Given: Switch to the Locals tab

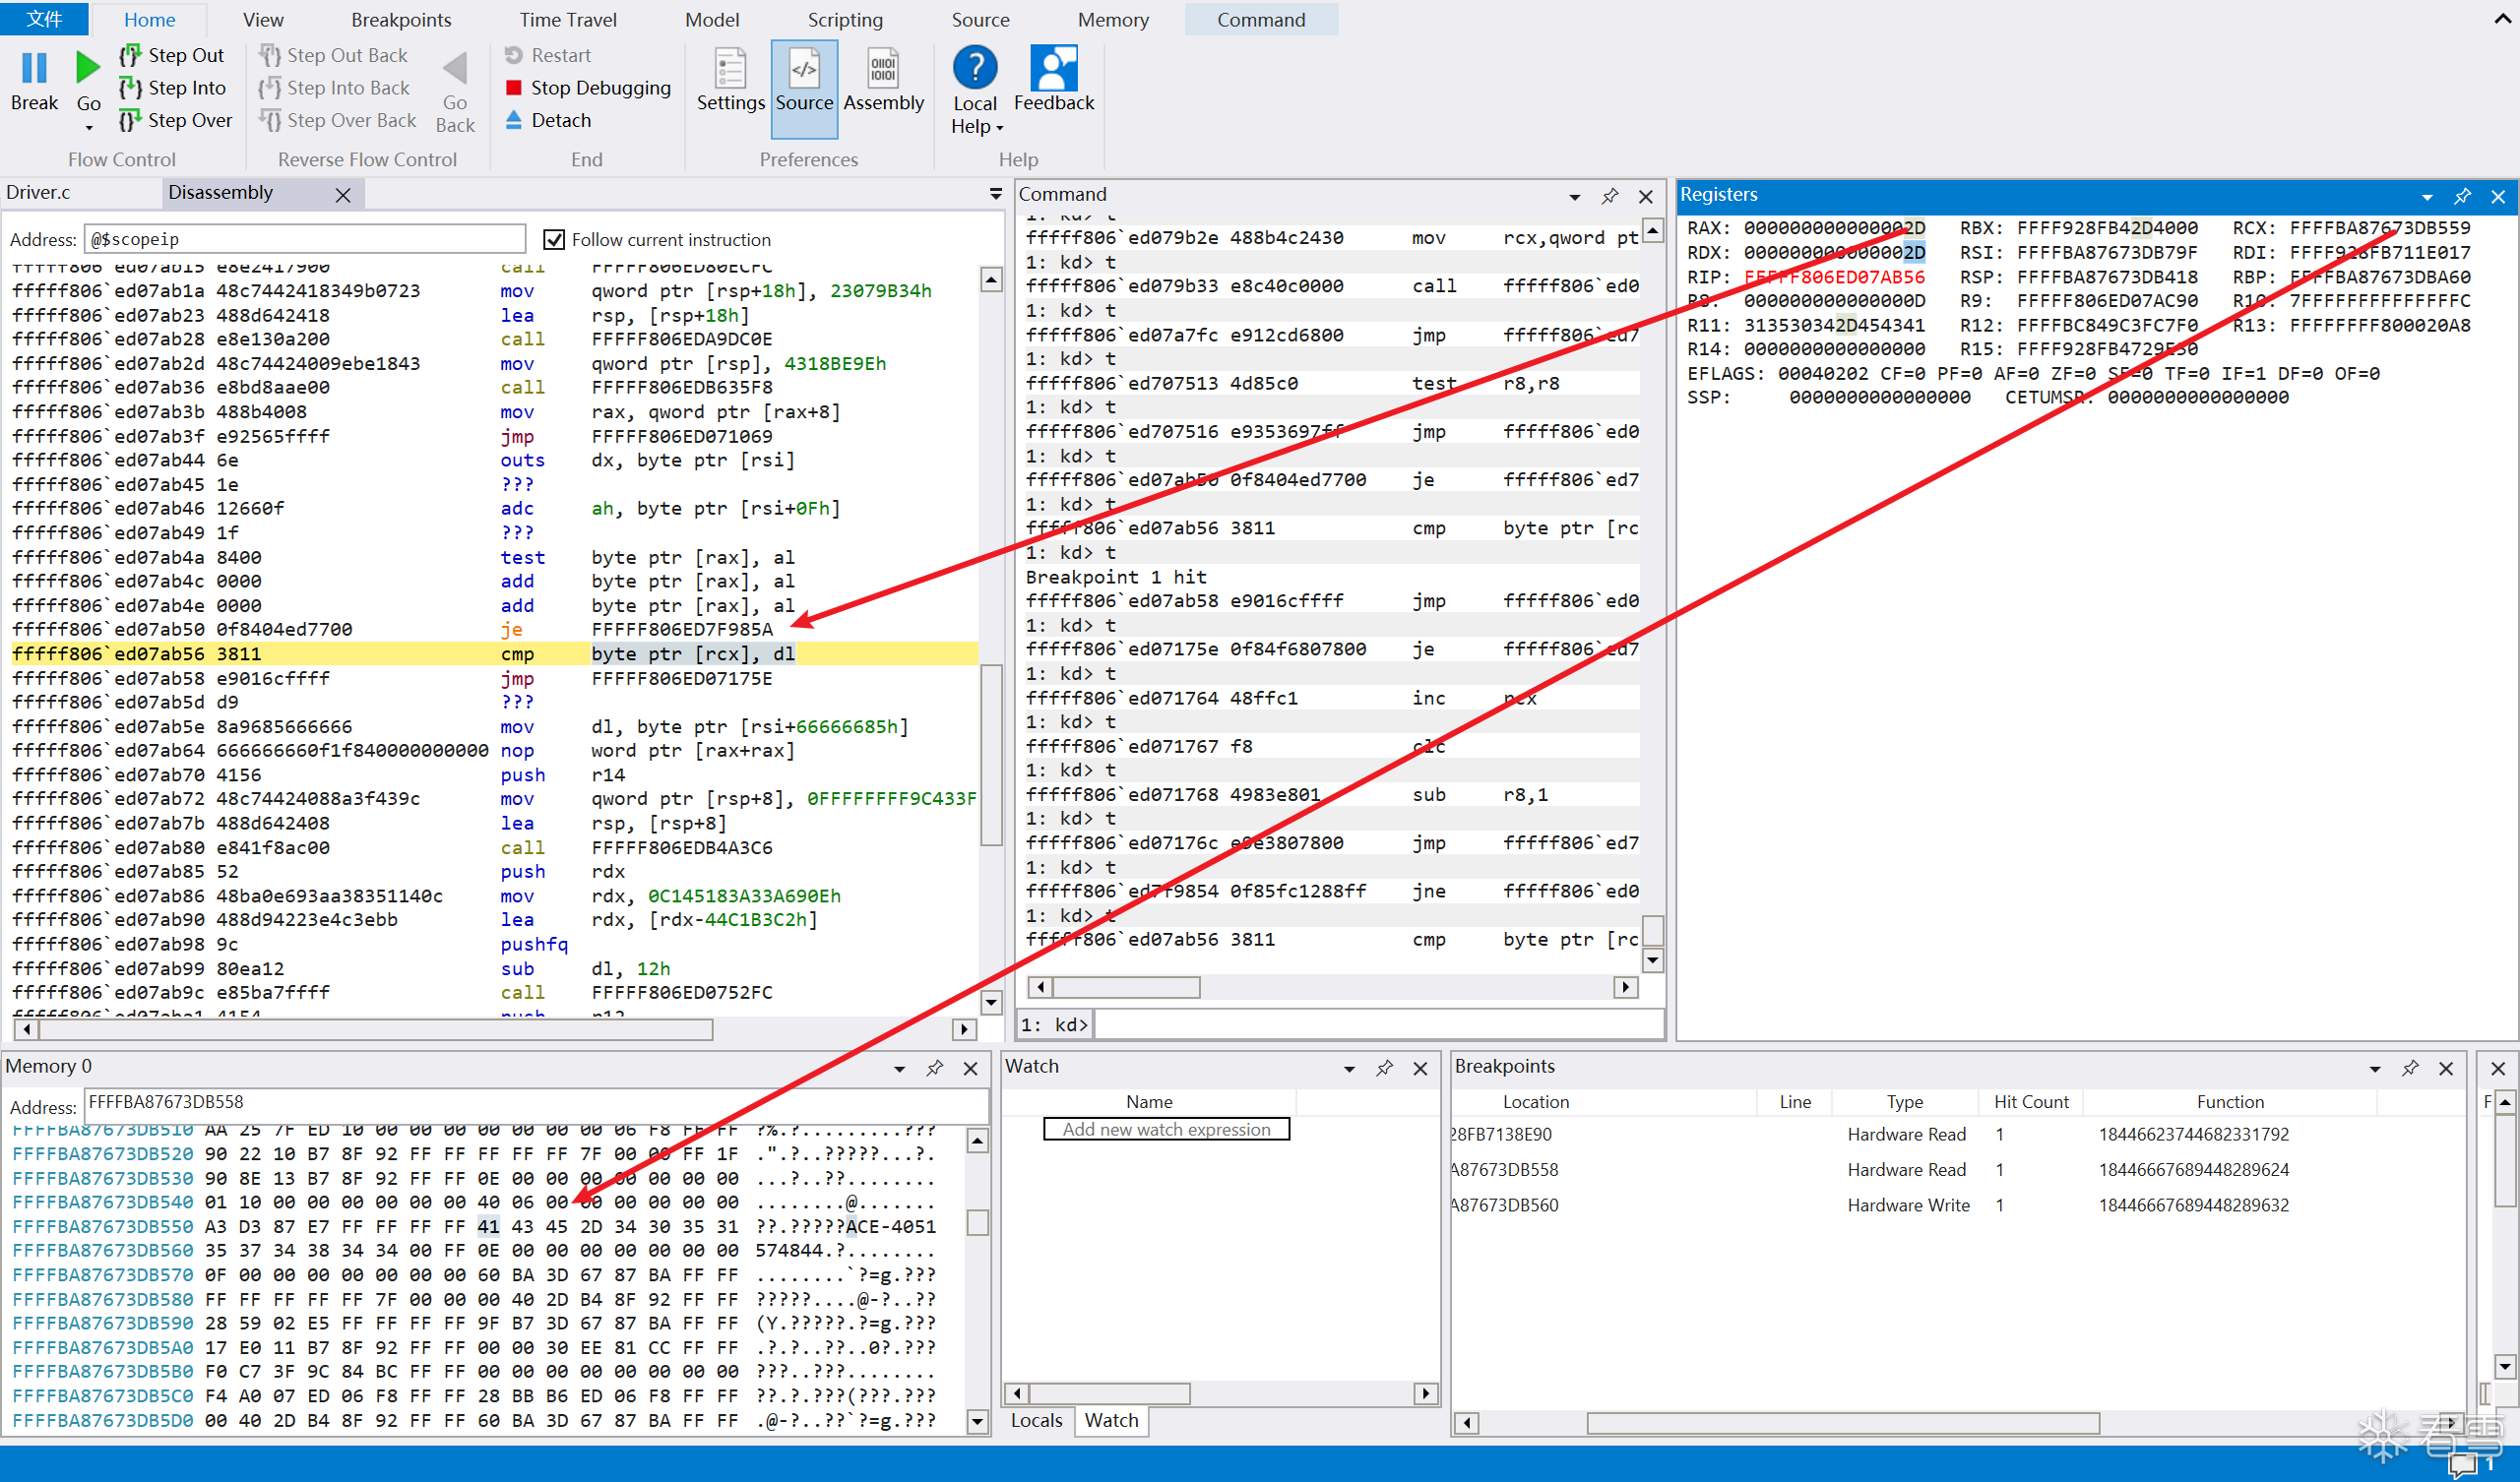Looking at the screenshot, I should (1035, 1420).
